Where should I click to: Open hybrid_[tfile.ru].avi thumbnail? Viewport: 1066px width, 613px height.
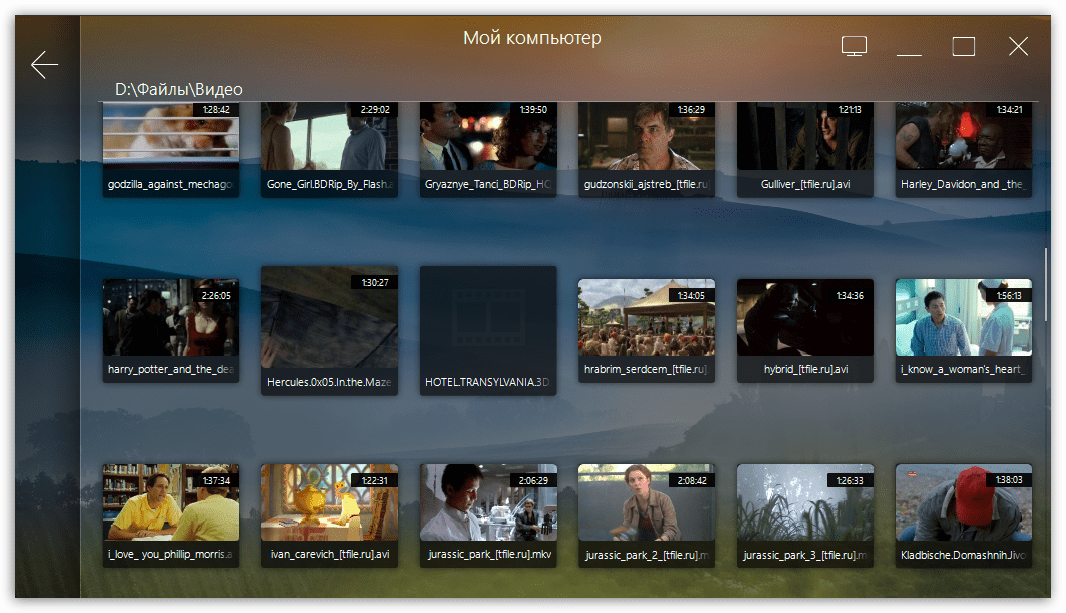[x=805, y=317]
